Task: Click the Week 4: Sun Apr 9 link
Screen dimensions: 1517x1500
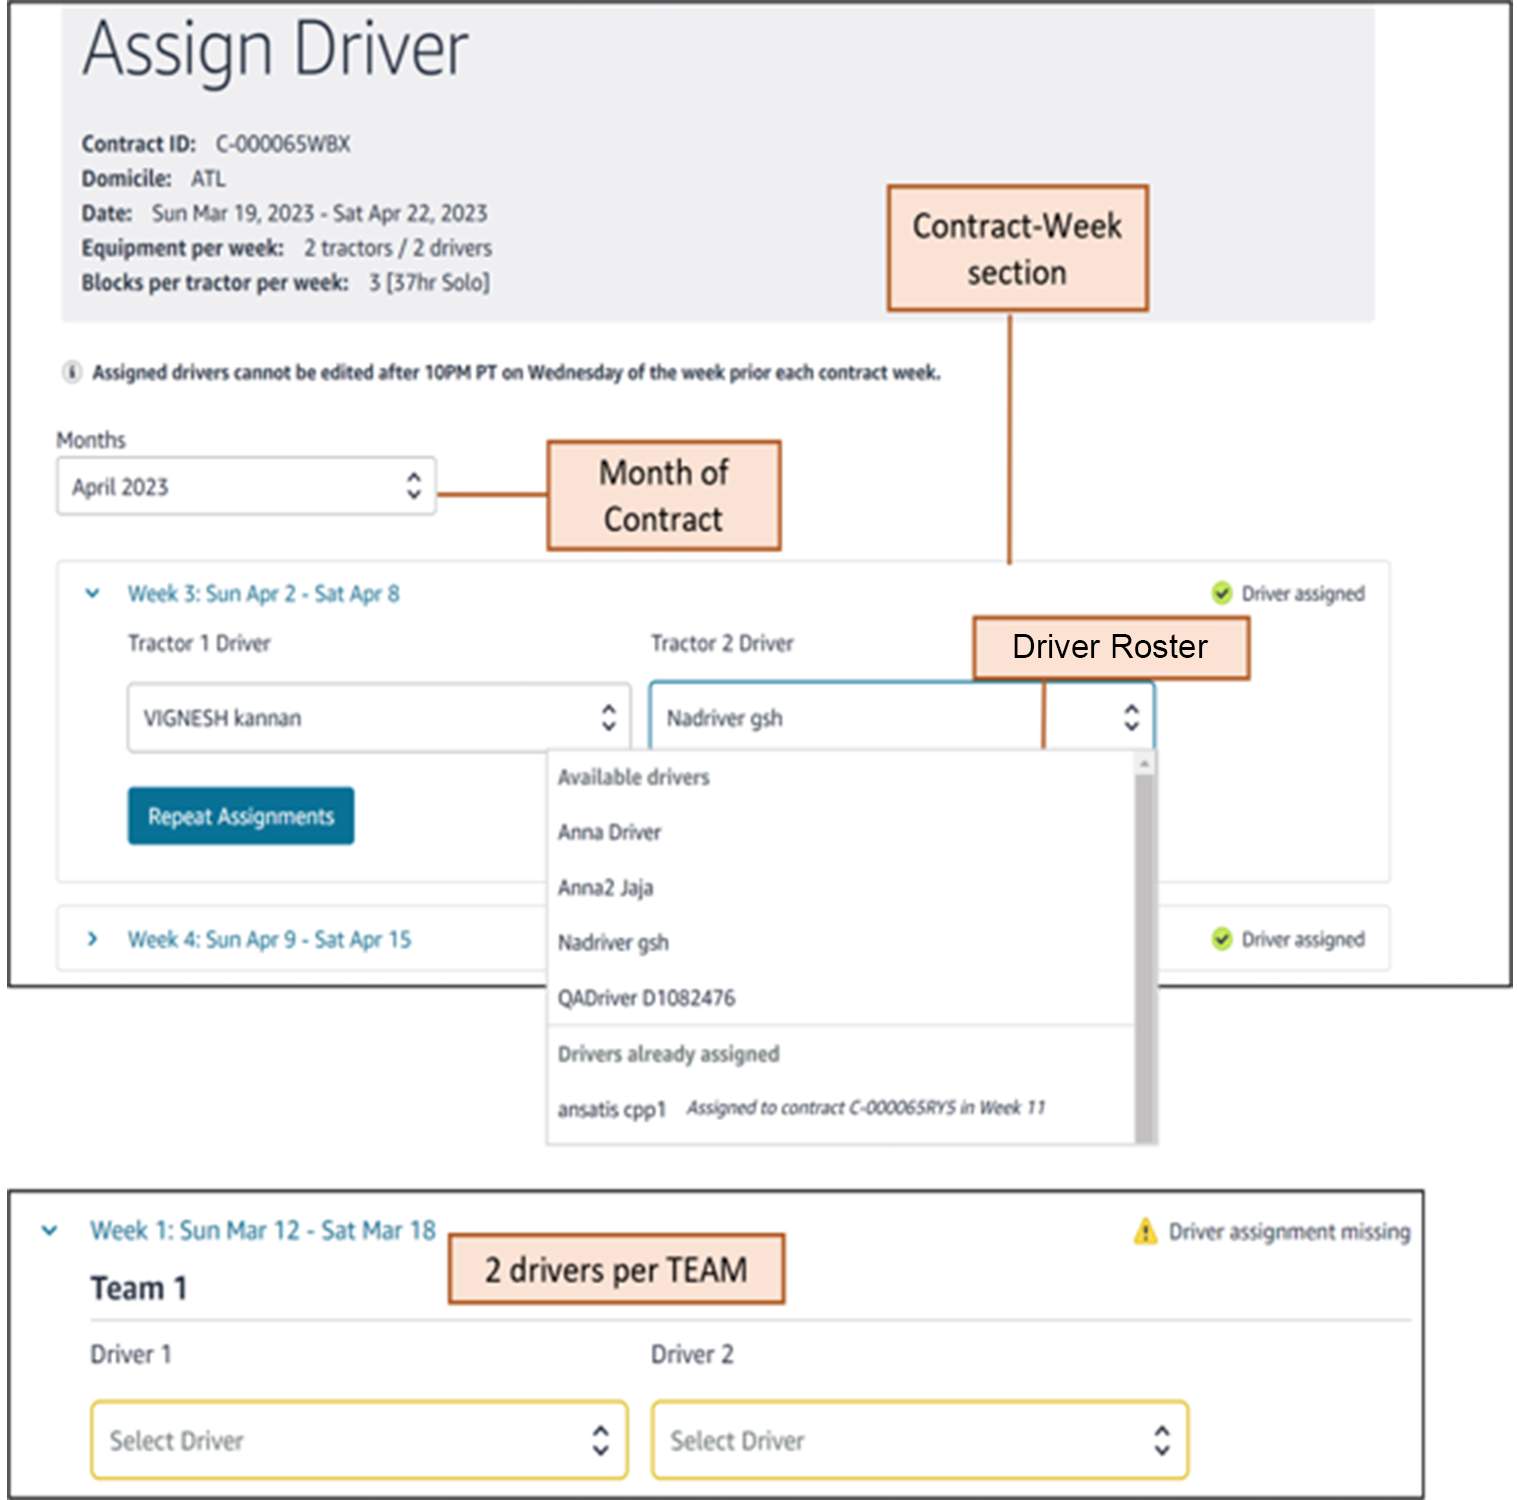Action: (x=269, y=939)
